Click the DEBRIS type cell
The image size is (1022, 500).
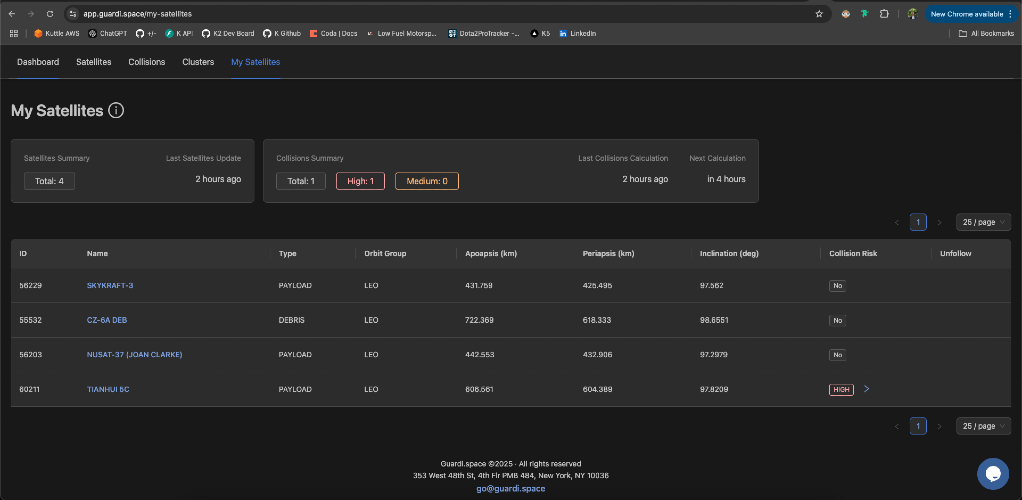291,320
